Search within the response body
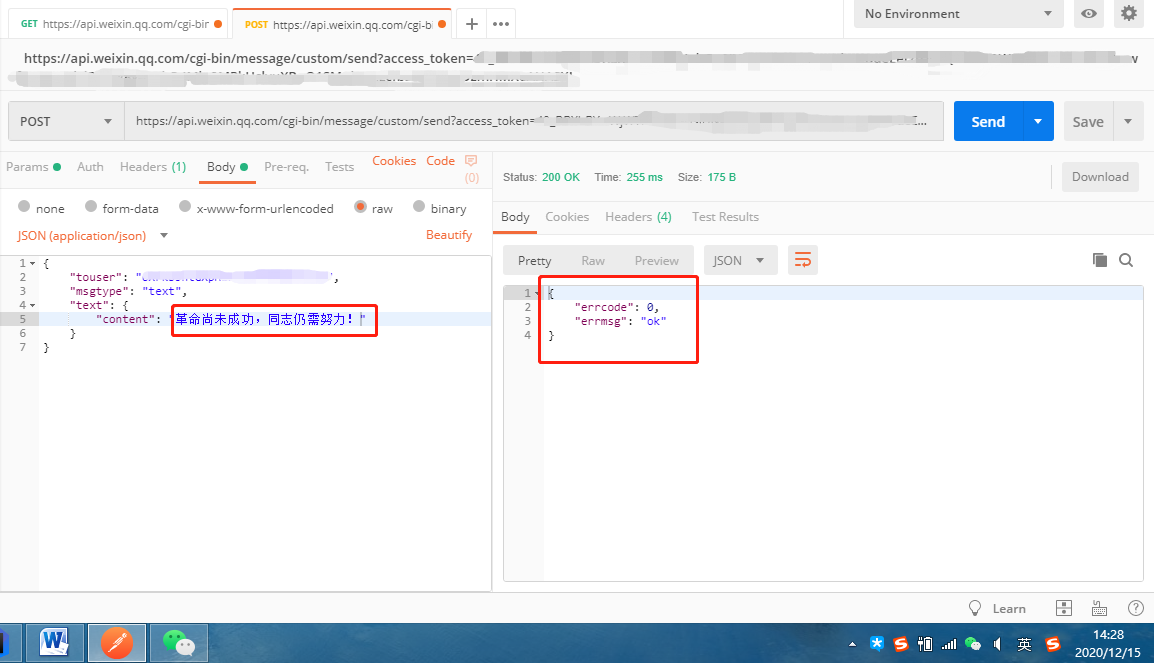 (x=1126, y=260)
